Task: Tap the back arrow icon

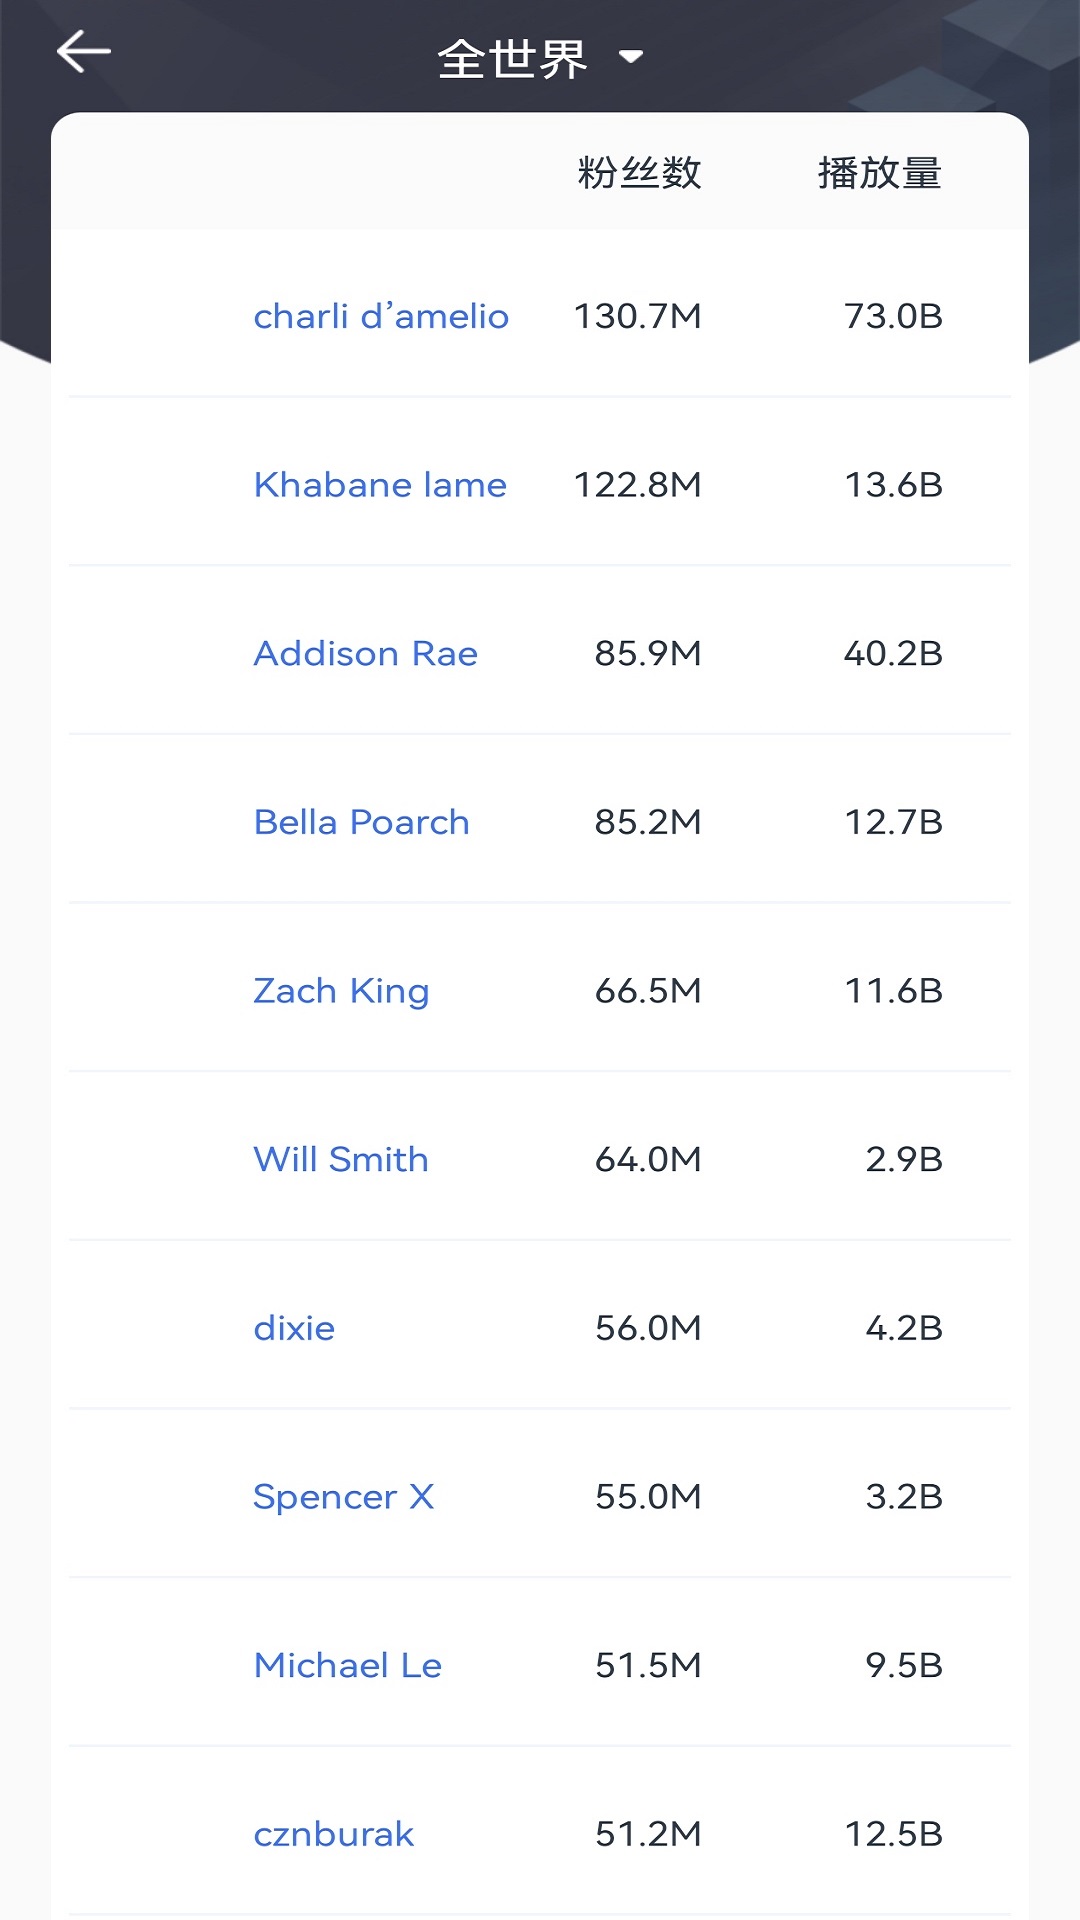Action: coord(84,52)
